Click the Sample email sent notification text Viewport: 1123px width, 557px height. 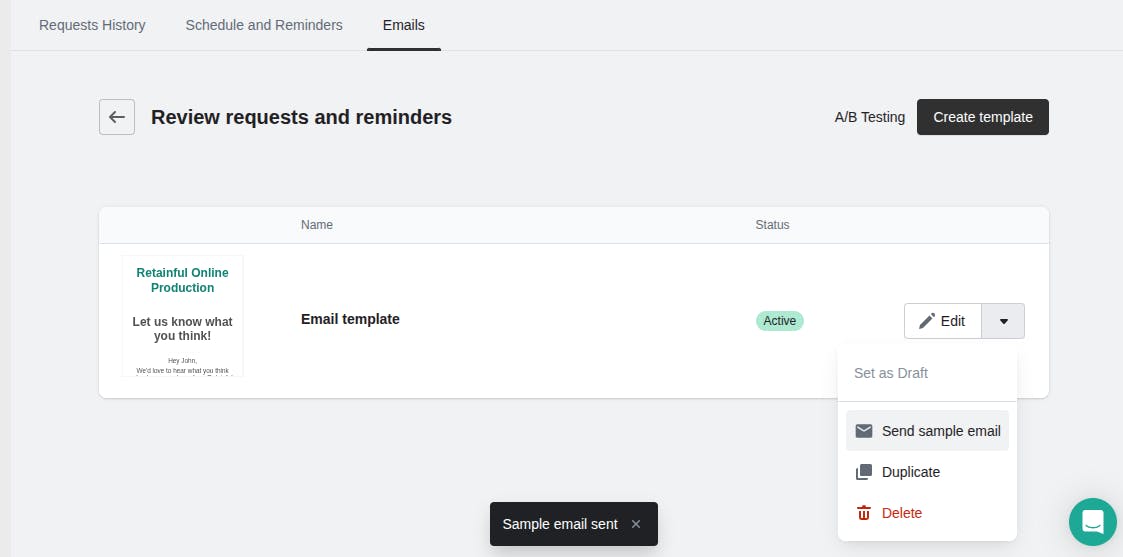tap(560, 524)
